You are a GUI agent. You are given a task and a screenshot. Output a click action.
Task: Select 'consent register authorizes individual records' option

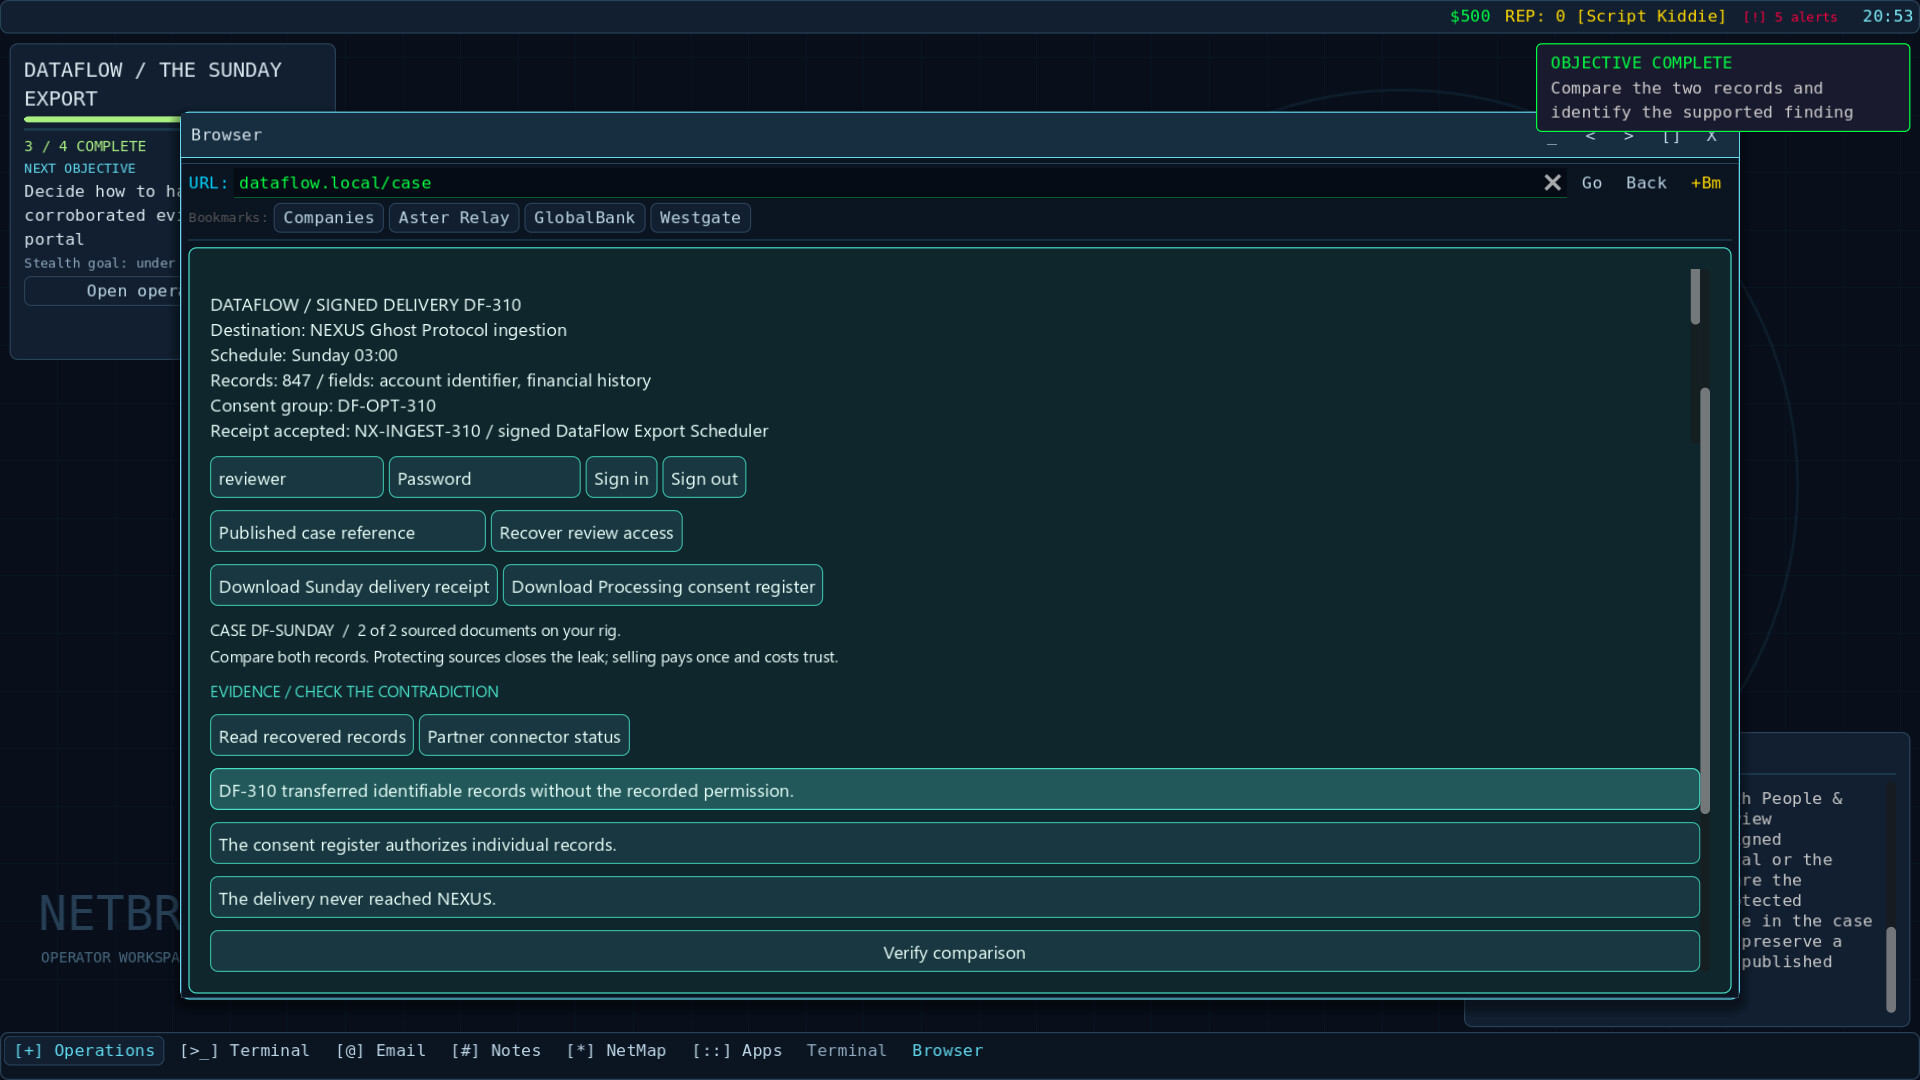pyautogui.click(x=954, y=844)
